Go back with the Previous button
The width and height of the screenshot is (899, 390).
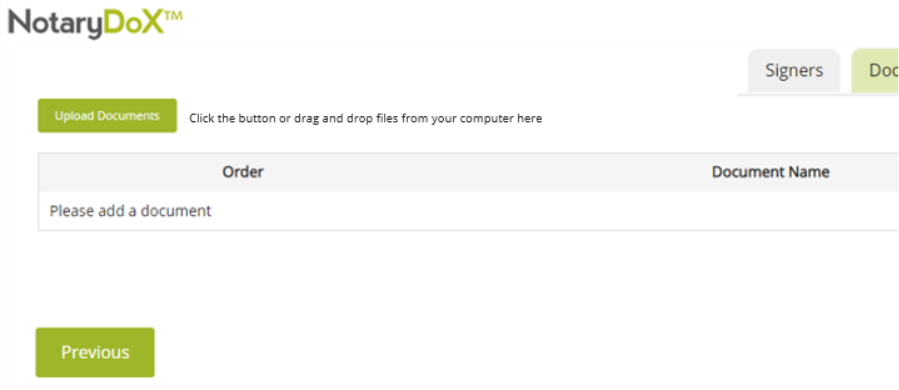pos(95,352)
